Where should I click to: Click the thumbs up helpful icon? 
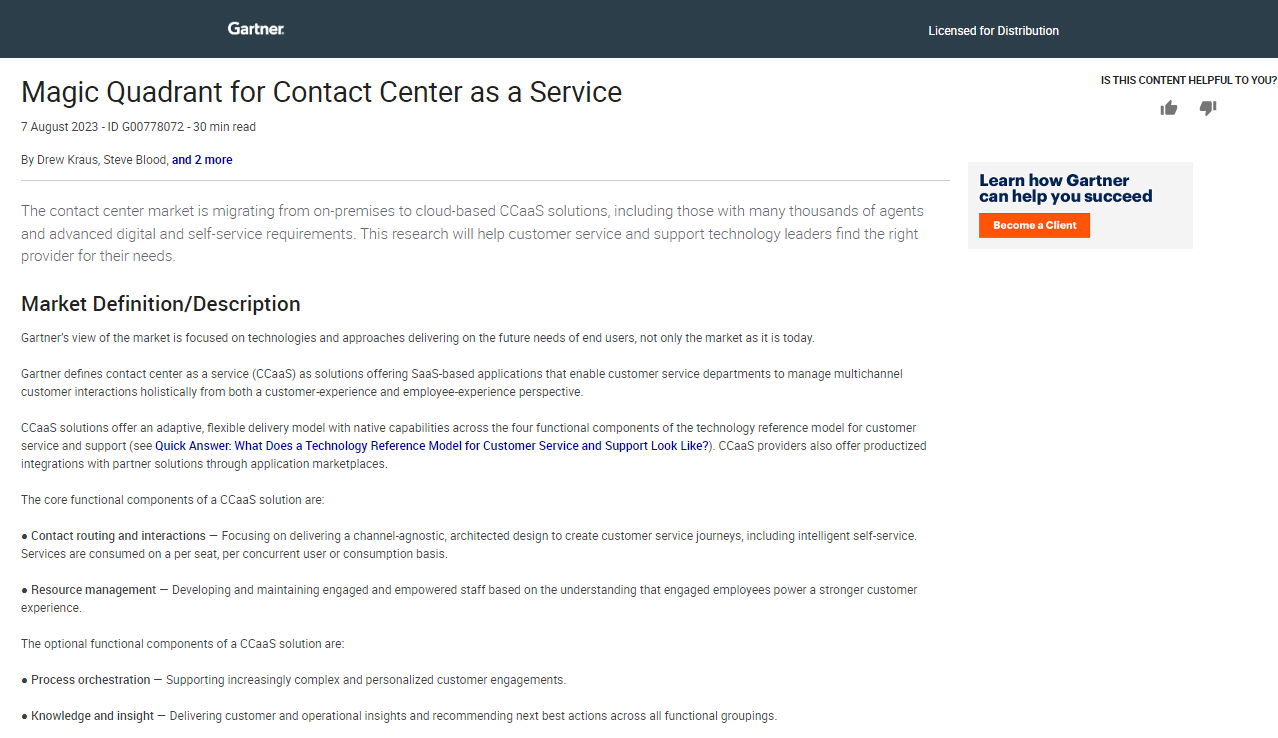tap(1168, 108)
